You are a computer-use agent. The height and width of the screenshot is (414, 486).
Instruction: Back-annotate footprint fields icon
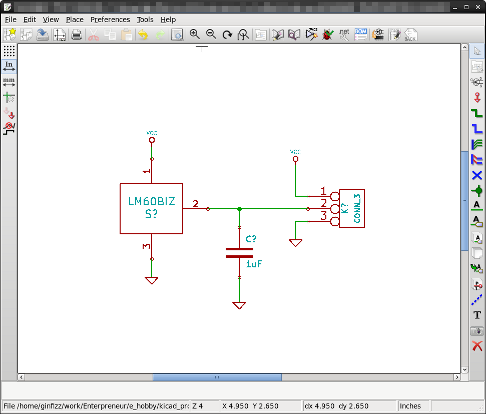point(411,35)
